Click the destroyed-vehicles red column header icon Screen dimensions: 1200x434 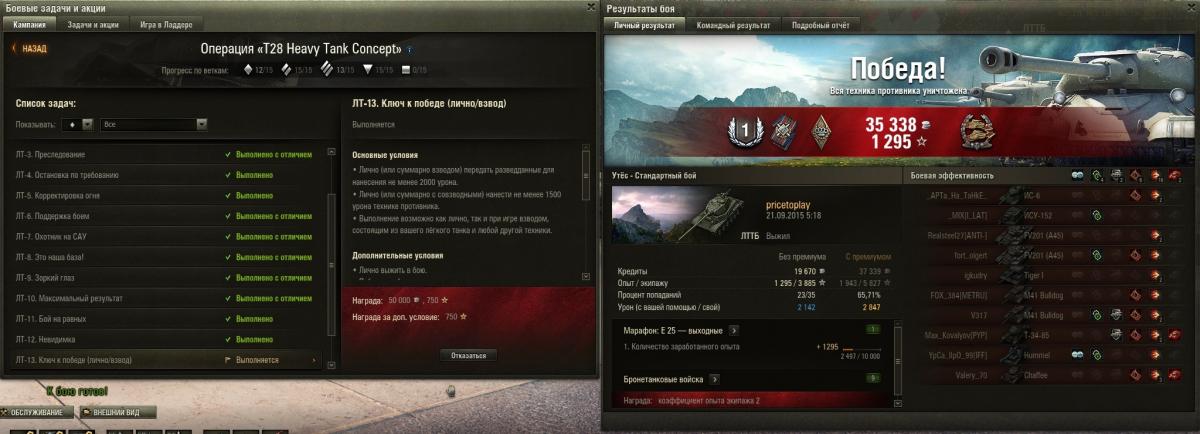pyautogui.click(x=1175, y=175)
